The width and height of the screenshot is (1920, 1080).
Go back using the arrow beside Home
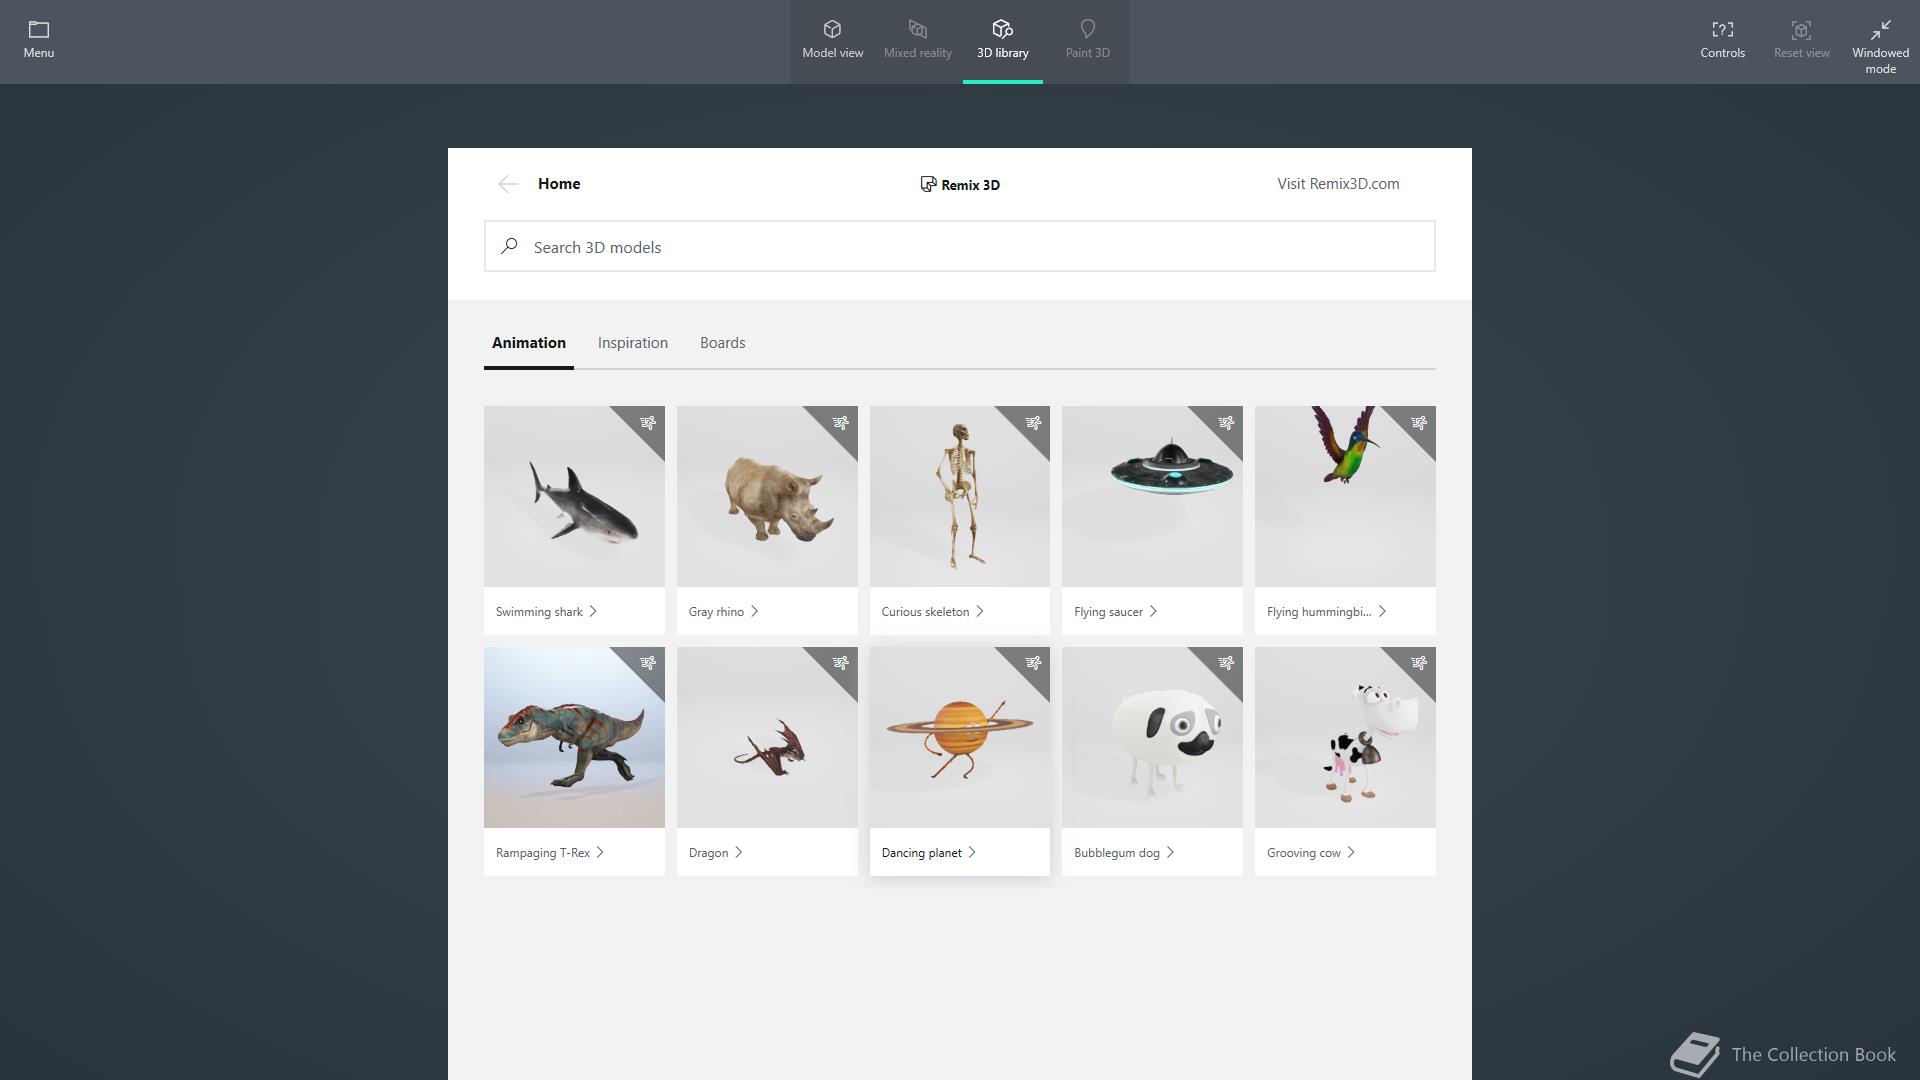coord(508,184)
